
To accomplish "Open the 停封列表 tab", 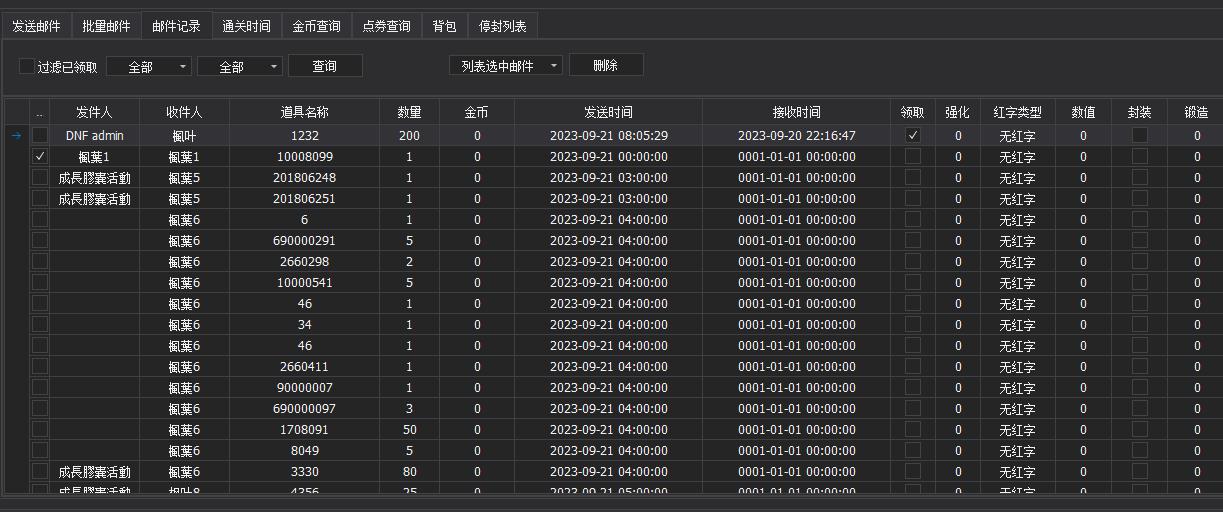I will 503,26.
